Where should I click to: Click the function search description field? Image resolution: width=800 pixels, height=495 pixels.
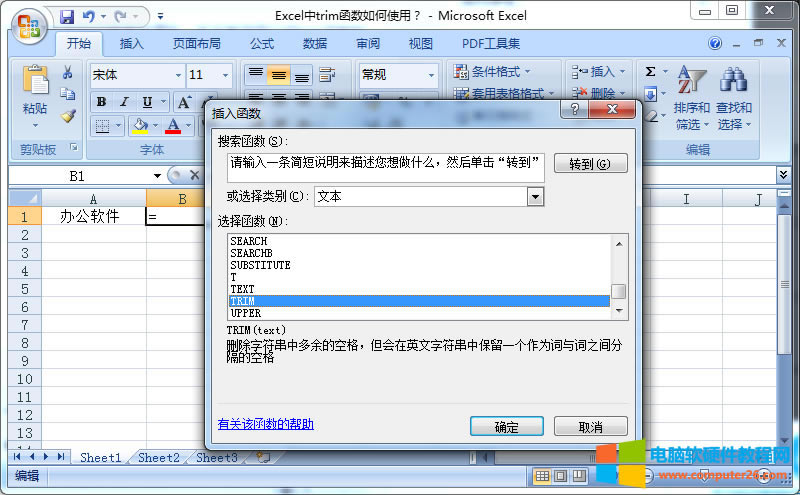(386, 167)
